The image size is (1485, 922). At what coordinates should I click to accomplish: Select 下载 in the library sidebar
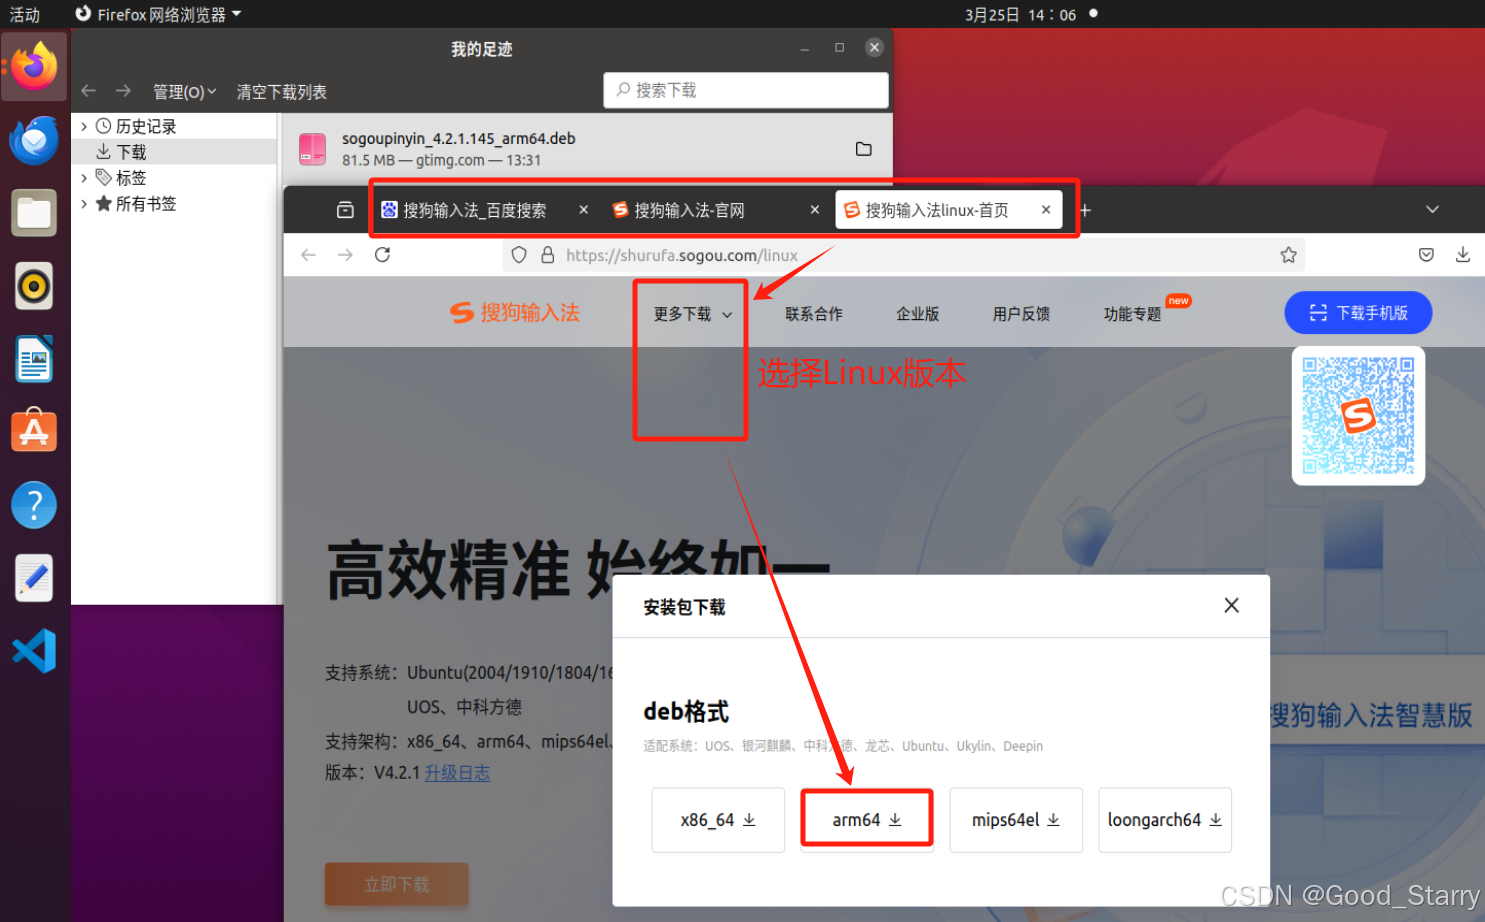click(x=174, y=152)
